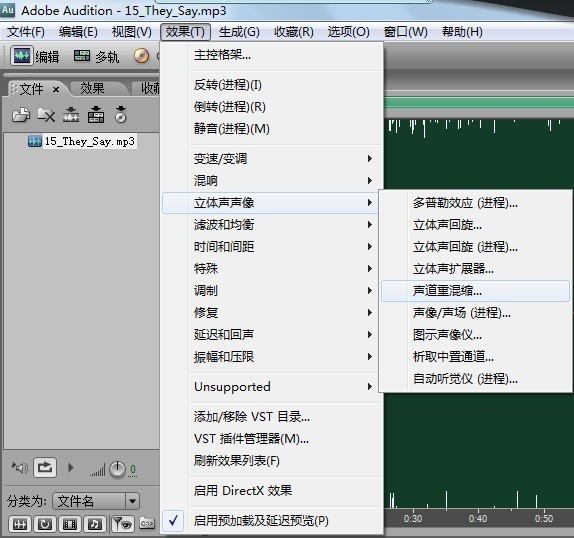Toggle show video files filter button
Viewport: 574px width, 538px height.
(70, 524)
